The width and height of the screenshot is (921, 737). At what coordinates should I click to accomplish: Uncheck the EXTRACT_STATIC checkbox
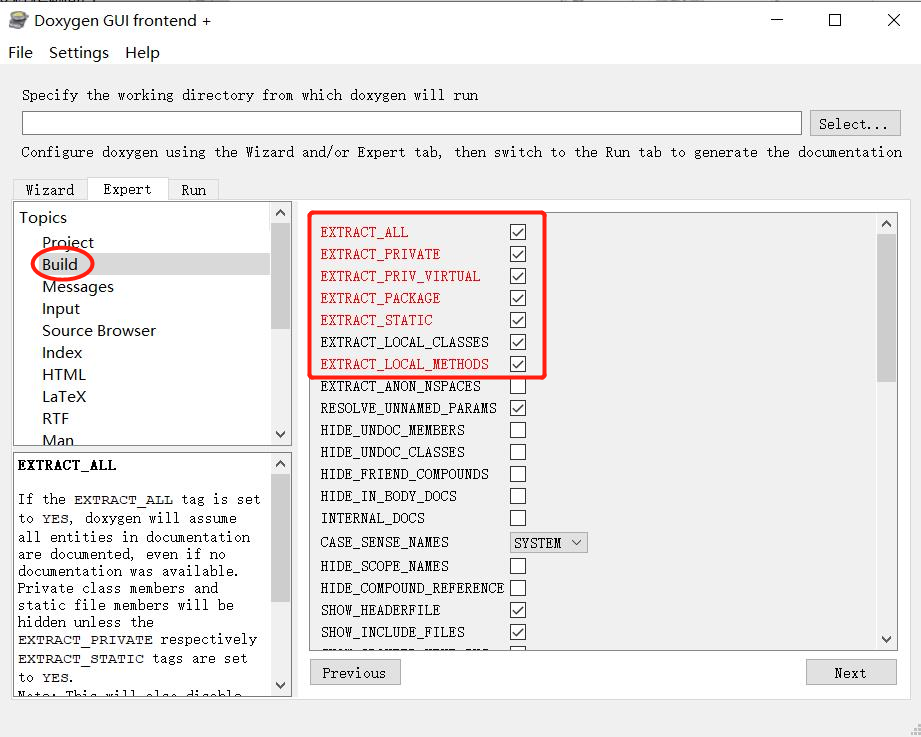coord(517,320)
